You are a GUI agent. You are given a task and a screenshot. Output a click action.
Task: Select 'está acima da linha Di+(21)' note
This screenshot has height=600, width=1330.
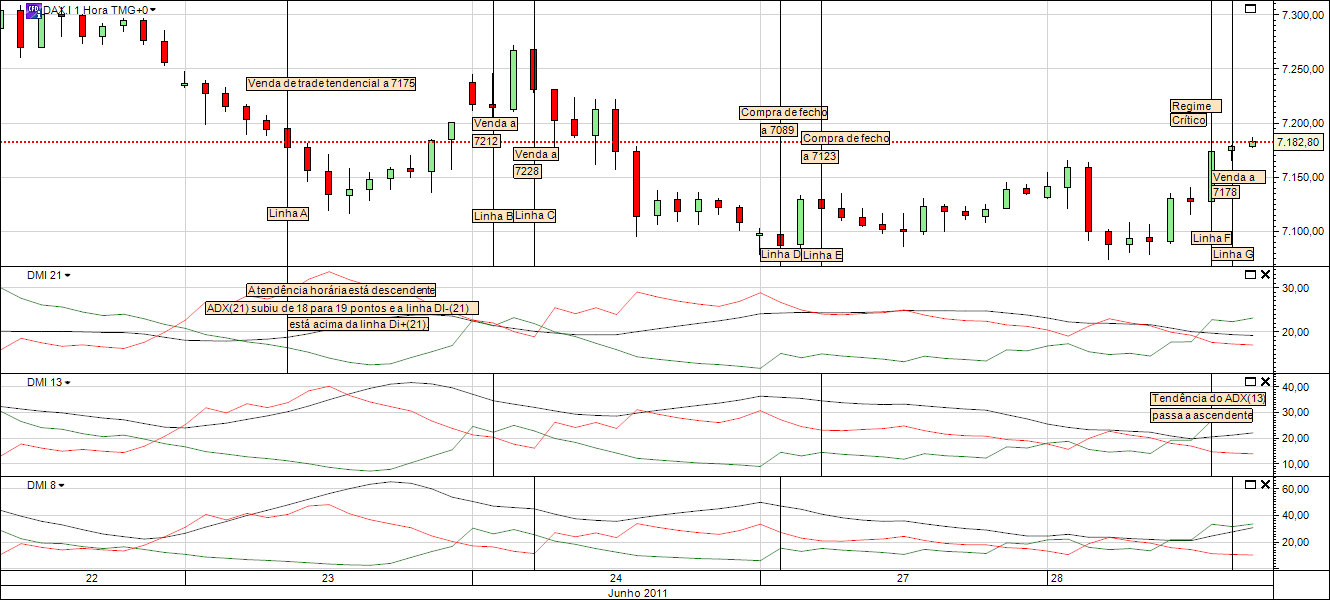(x=358, y=324)
